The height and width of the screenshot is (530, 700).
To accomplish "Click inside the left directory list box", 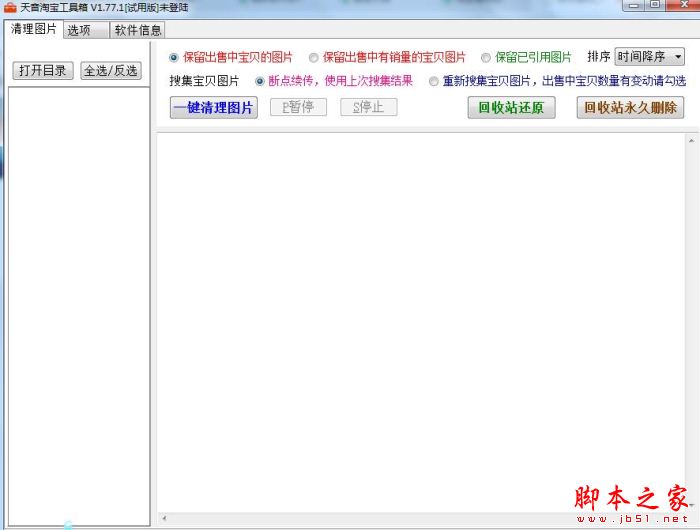I will tap(79, 306).
